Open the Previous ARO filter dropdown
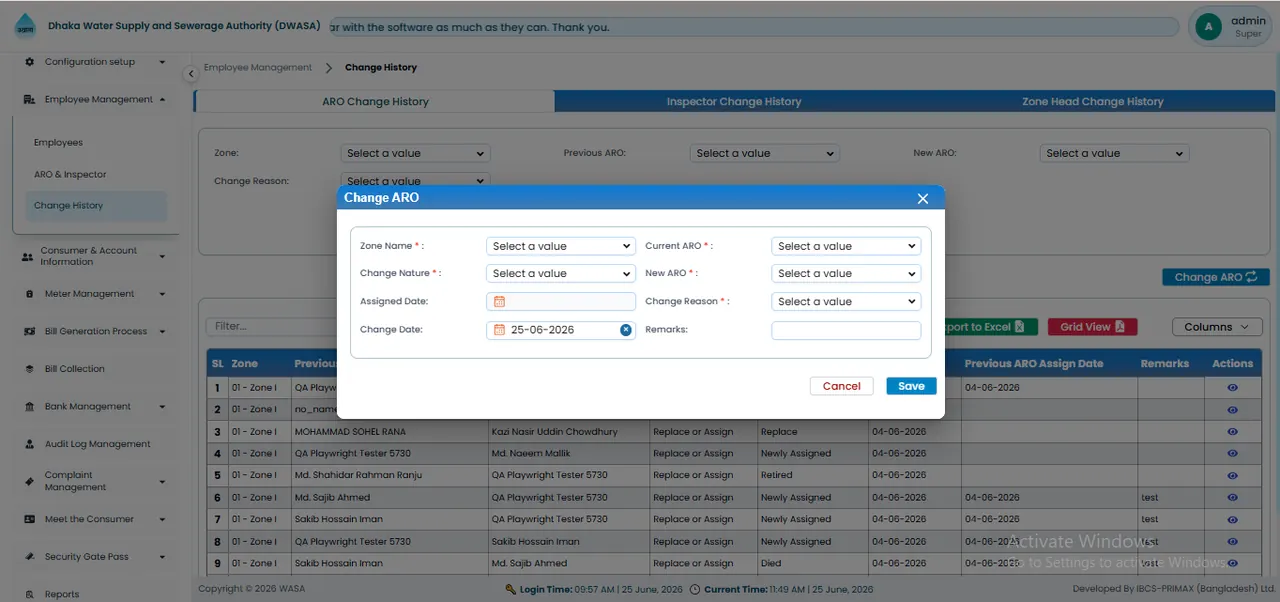The width and height of the screenshot is (1280, 602). click(x=764, y=153)
